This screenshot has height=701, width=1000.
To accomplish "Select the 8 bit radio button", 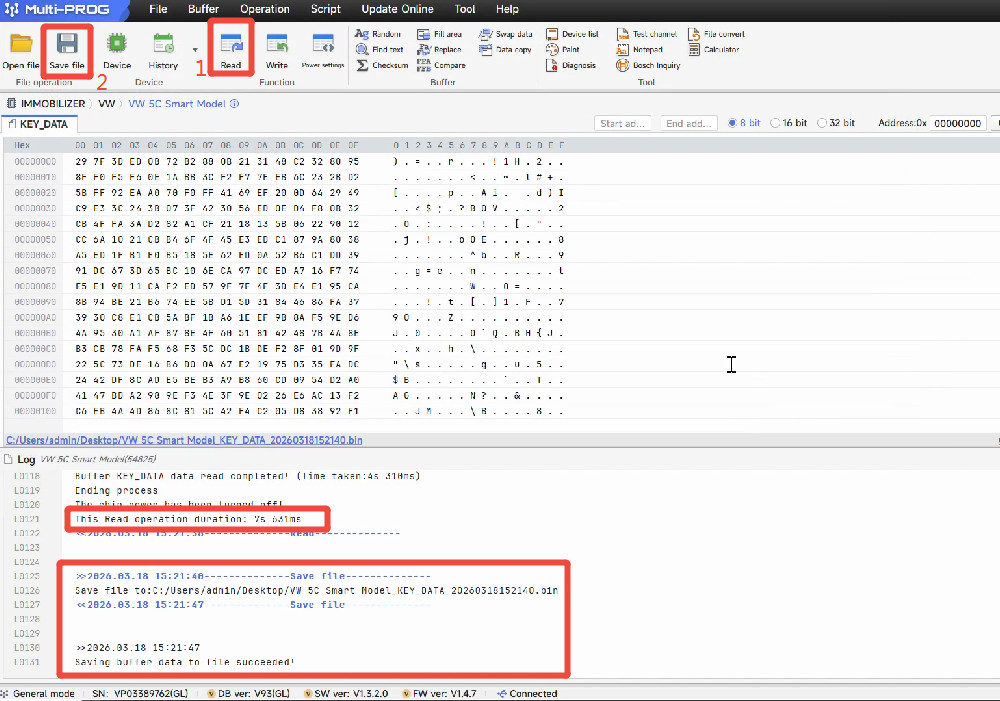I will click(x=733, y=123).
